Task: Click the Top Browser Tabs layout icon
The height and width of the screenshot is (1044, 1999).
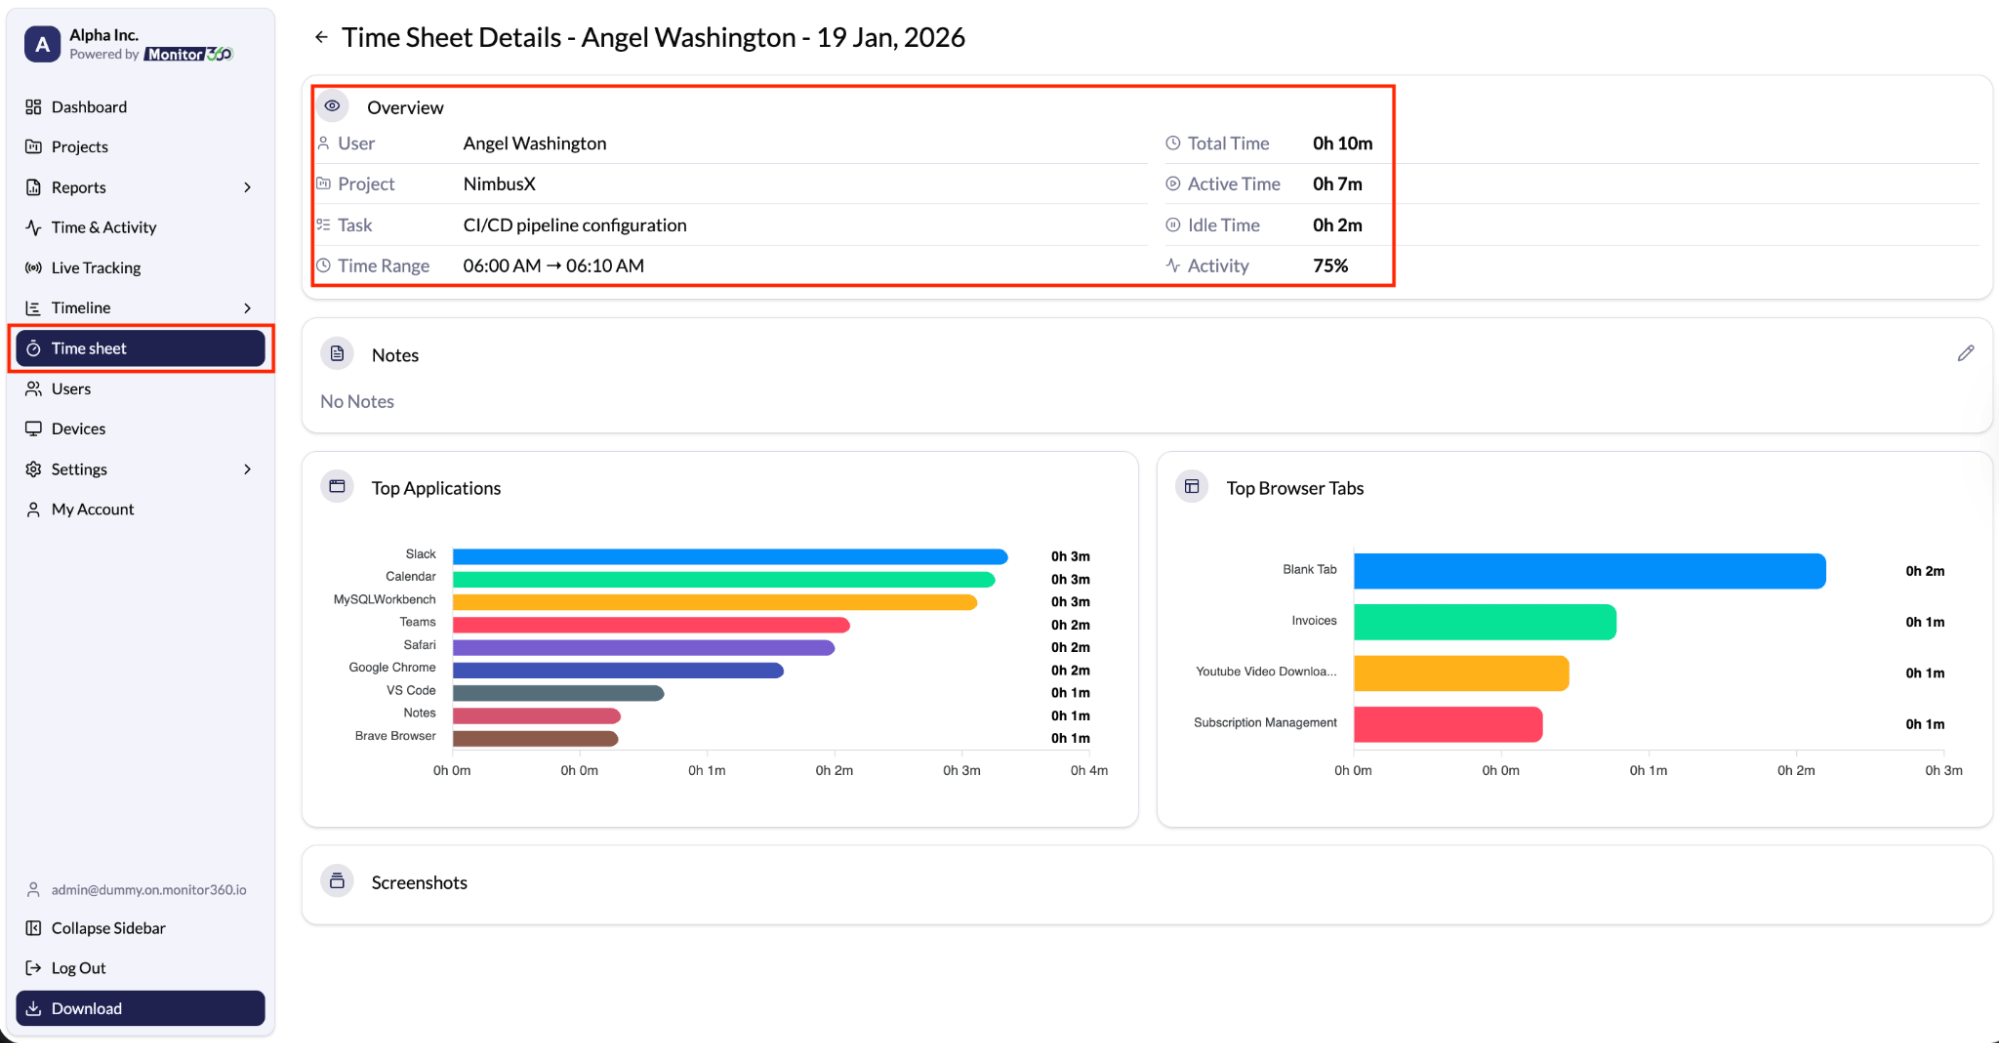Action: 1192,487
